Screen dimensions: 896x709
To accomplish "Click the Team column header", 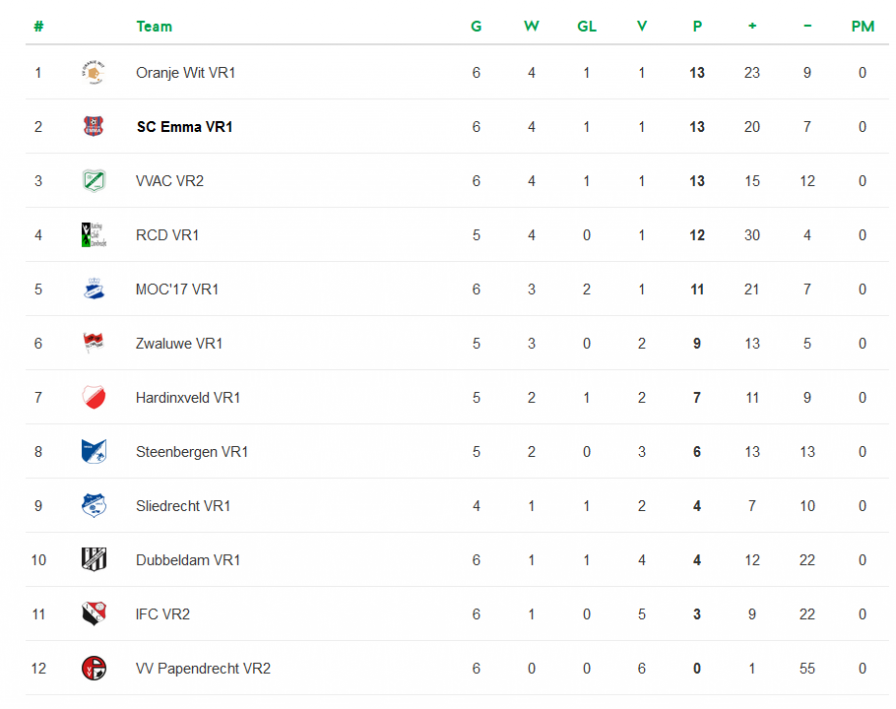I will pyautogui.click(x=154, y=26).
